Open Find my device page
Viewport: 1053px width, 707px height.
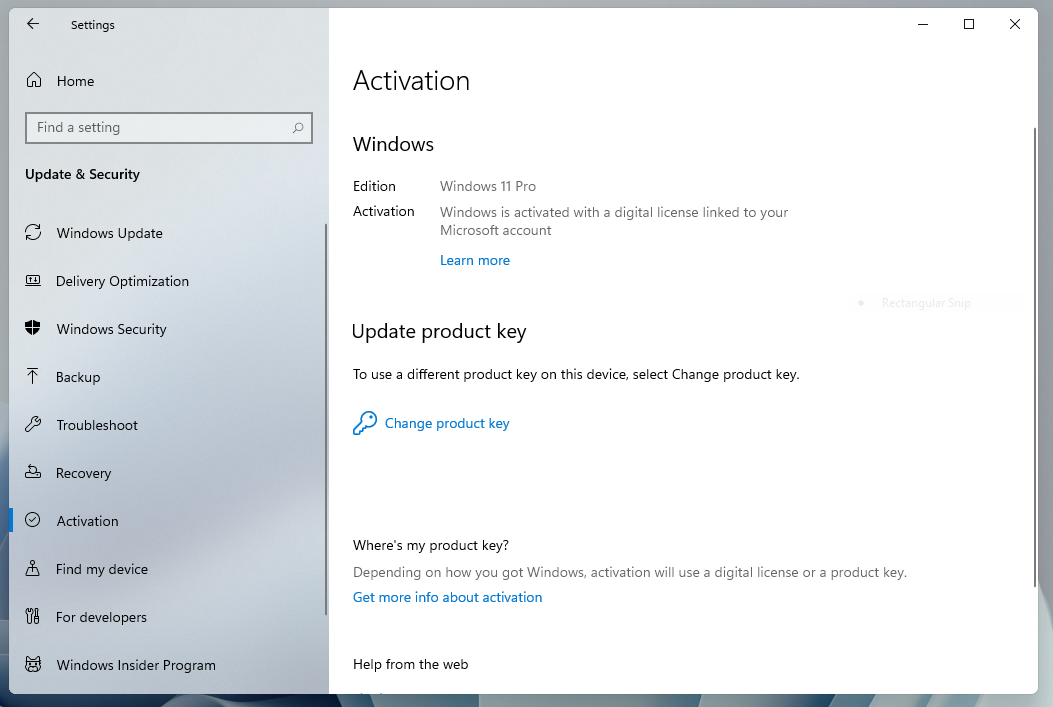pyautogui.click(x=168, y=569)
